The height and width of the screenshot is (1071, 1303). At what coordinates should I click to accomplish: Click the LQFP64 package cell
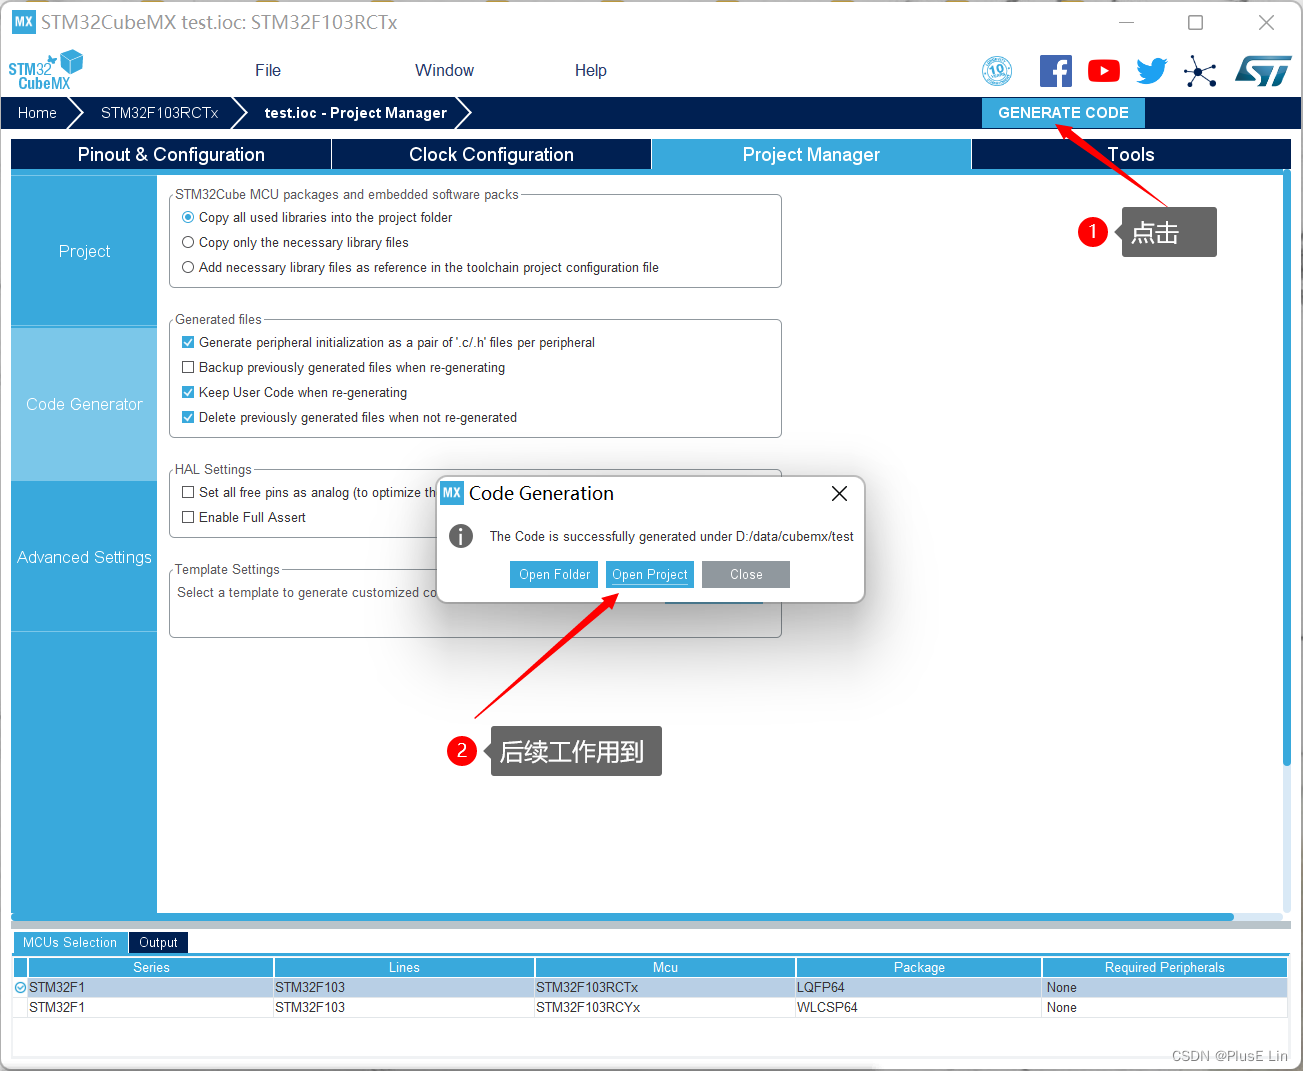coord(918,987)
